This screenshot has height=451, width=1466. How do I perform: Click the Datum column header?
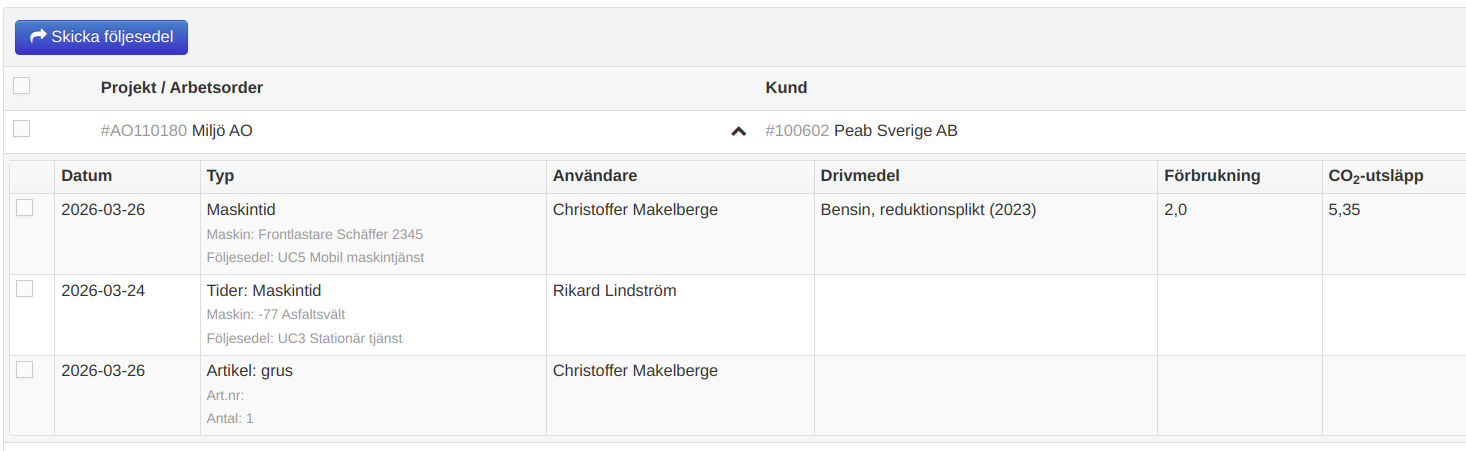(87, 176)
